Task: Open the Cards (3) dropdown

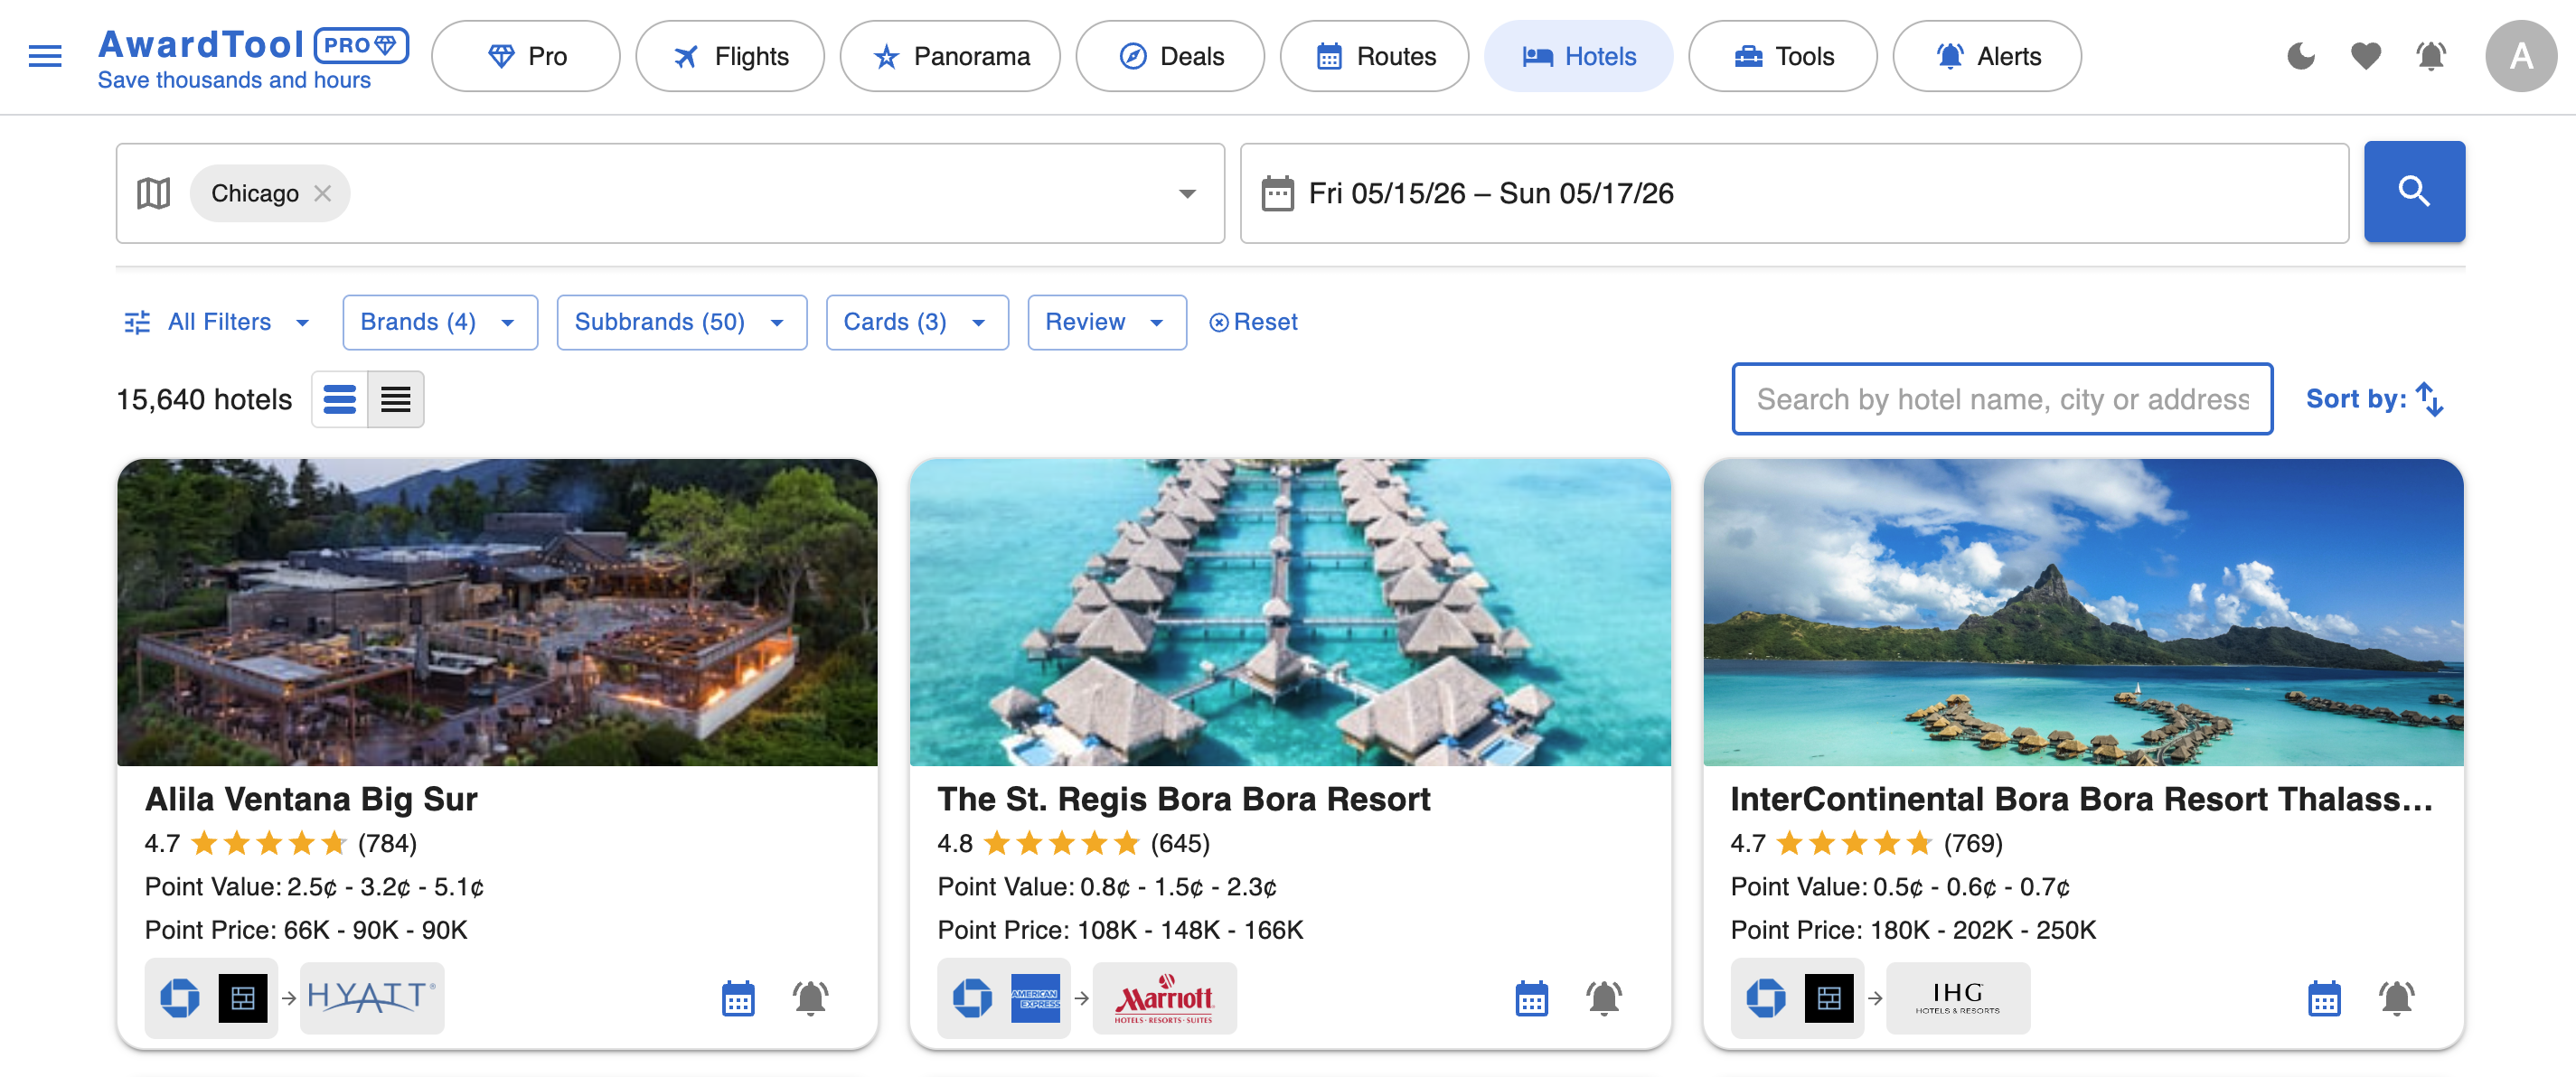Action: [x=917, y=322]
